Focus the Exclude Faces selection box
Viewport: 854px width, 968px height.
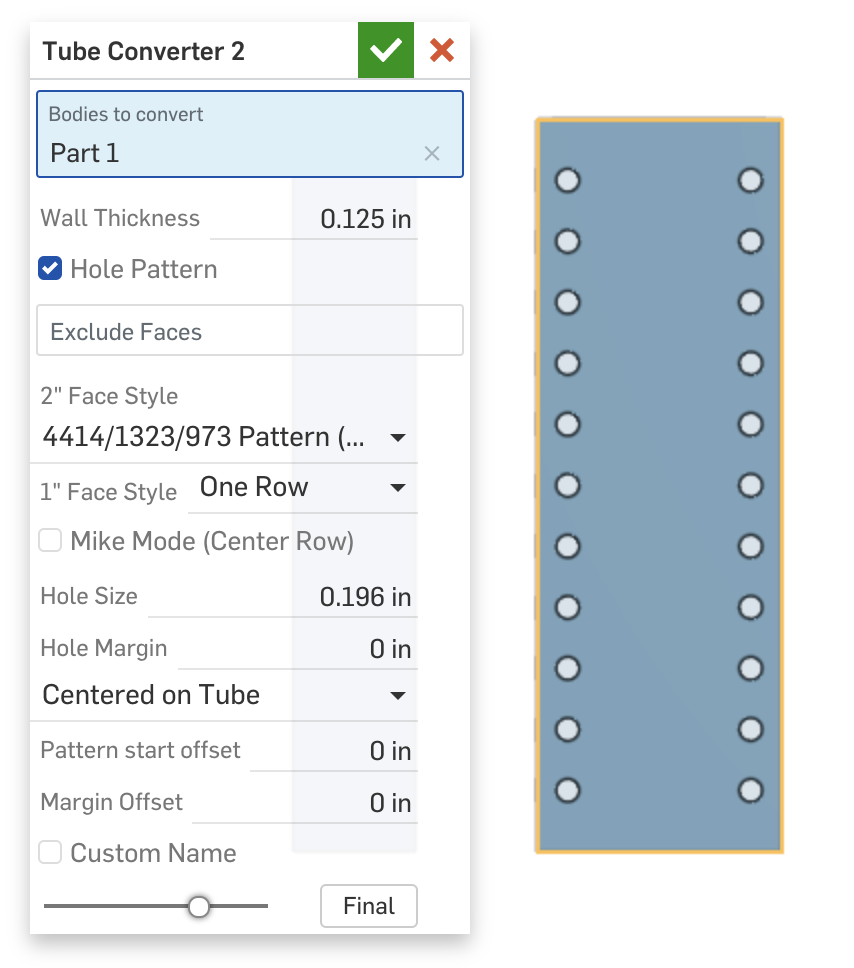point(249,330)
